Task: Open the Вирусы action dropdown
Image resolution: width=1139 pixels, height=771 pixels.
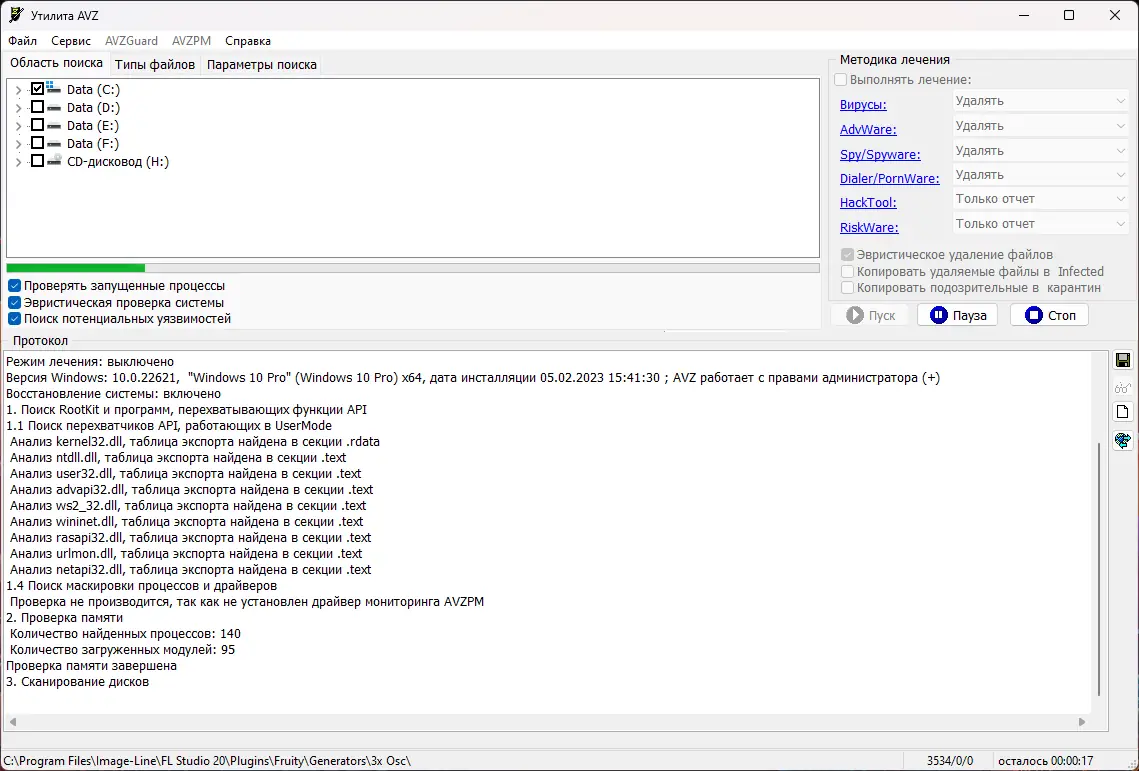Action: 1040,101
